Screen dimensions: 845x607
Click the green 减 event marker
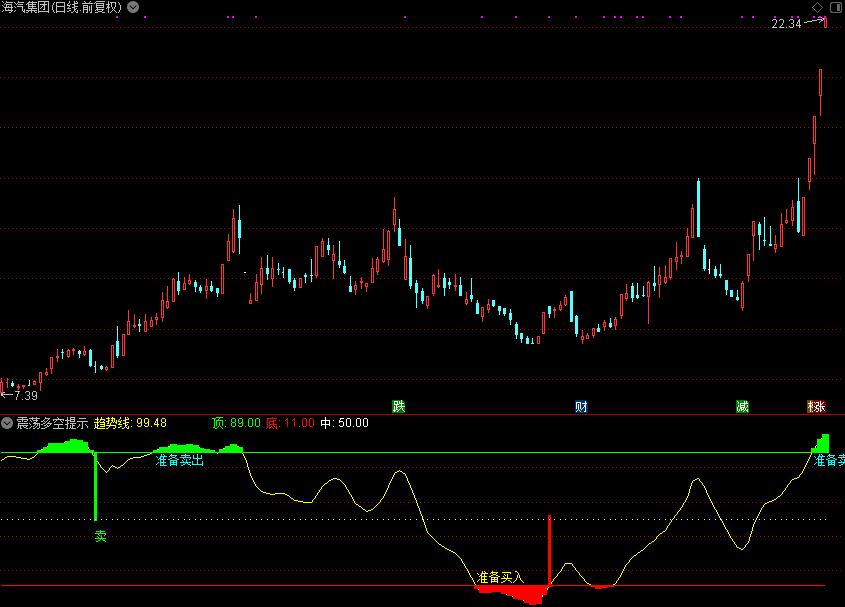pos(742,406)
